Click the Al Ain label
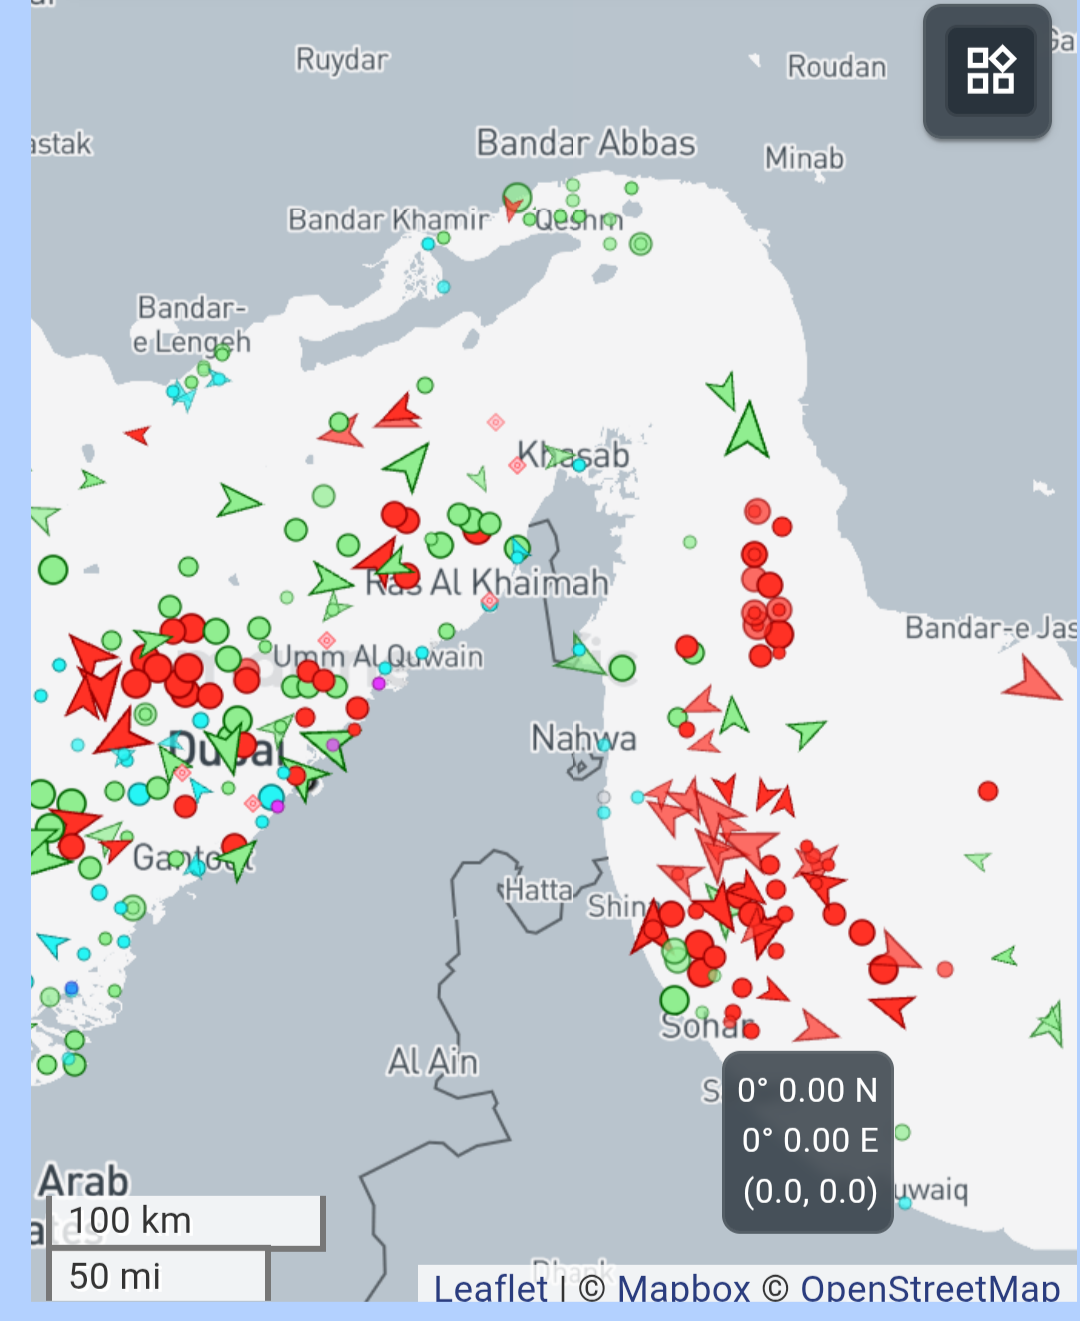1080x1321 pixels. (433, 1061)
